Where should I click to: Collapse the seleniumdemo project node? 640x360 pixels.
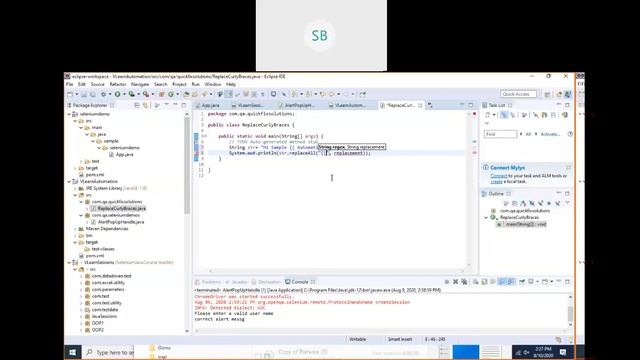pos(69,114)
